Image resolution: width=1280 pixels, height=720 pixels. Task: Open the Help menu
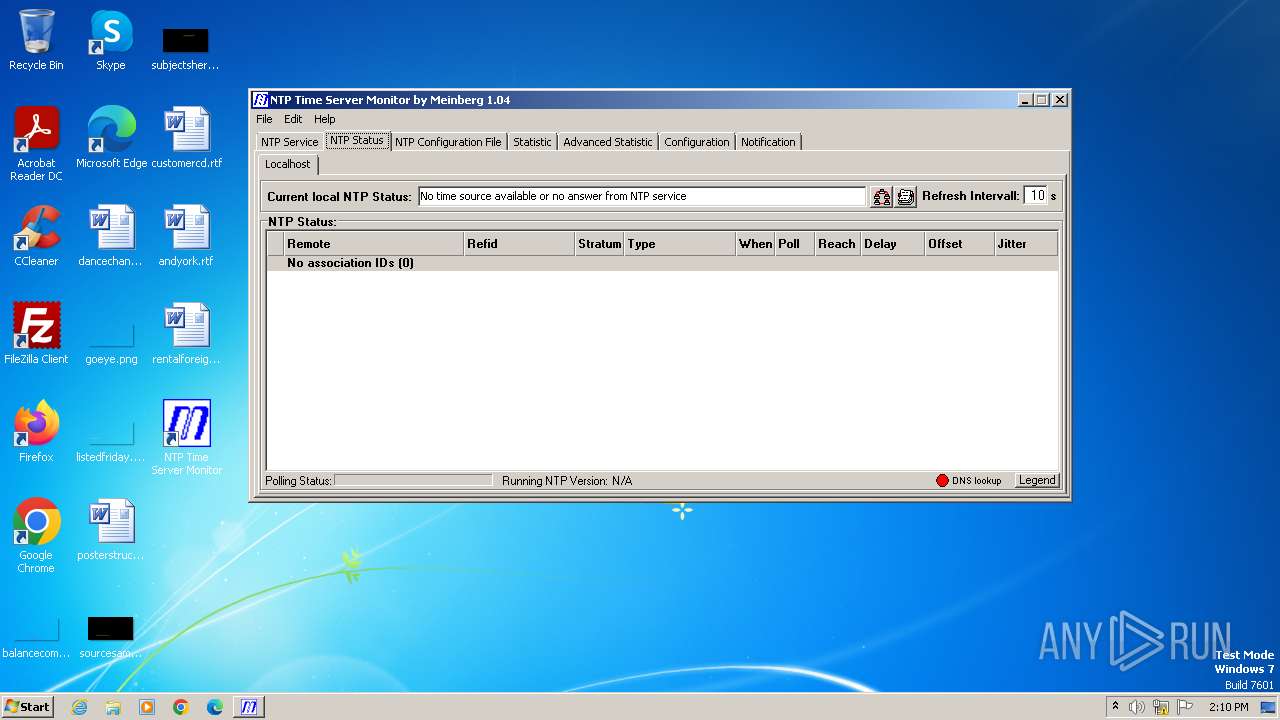point(325,119)
